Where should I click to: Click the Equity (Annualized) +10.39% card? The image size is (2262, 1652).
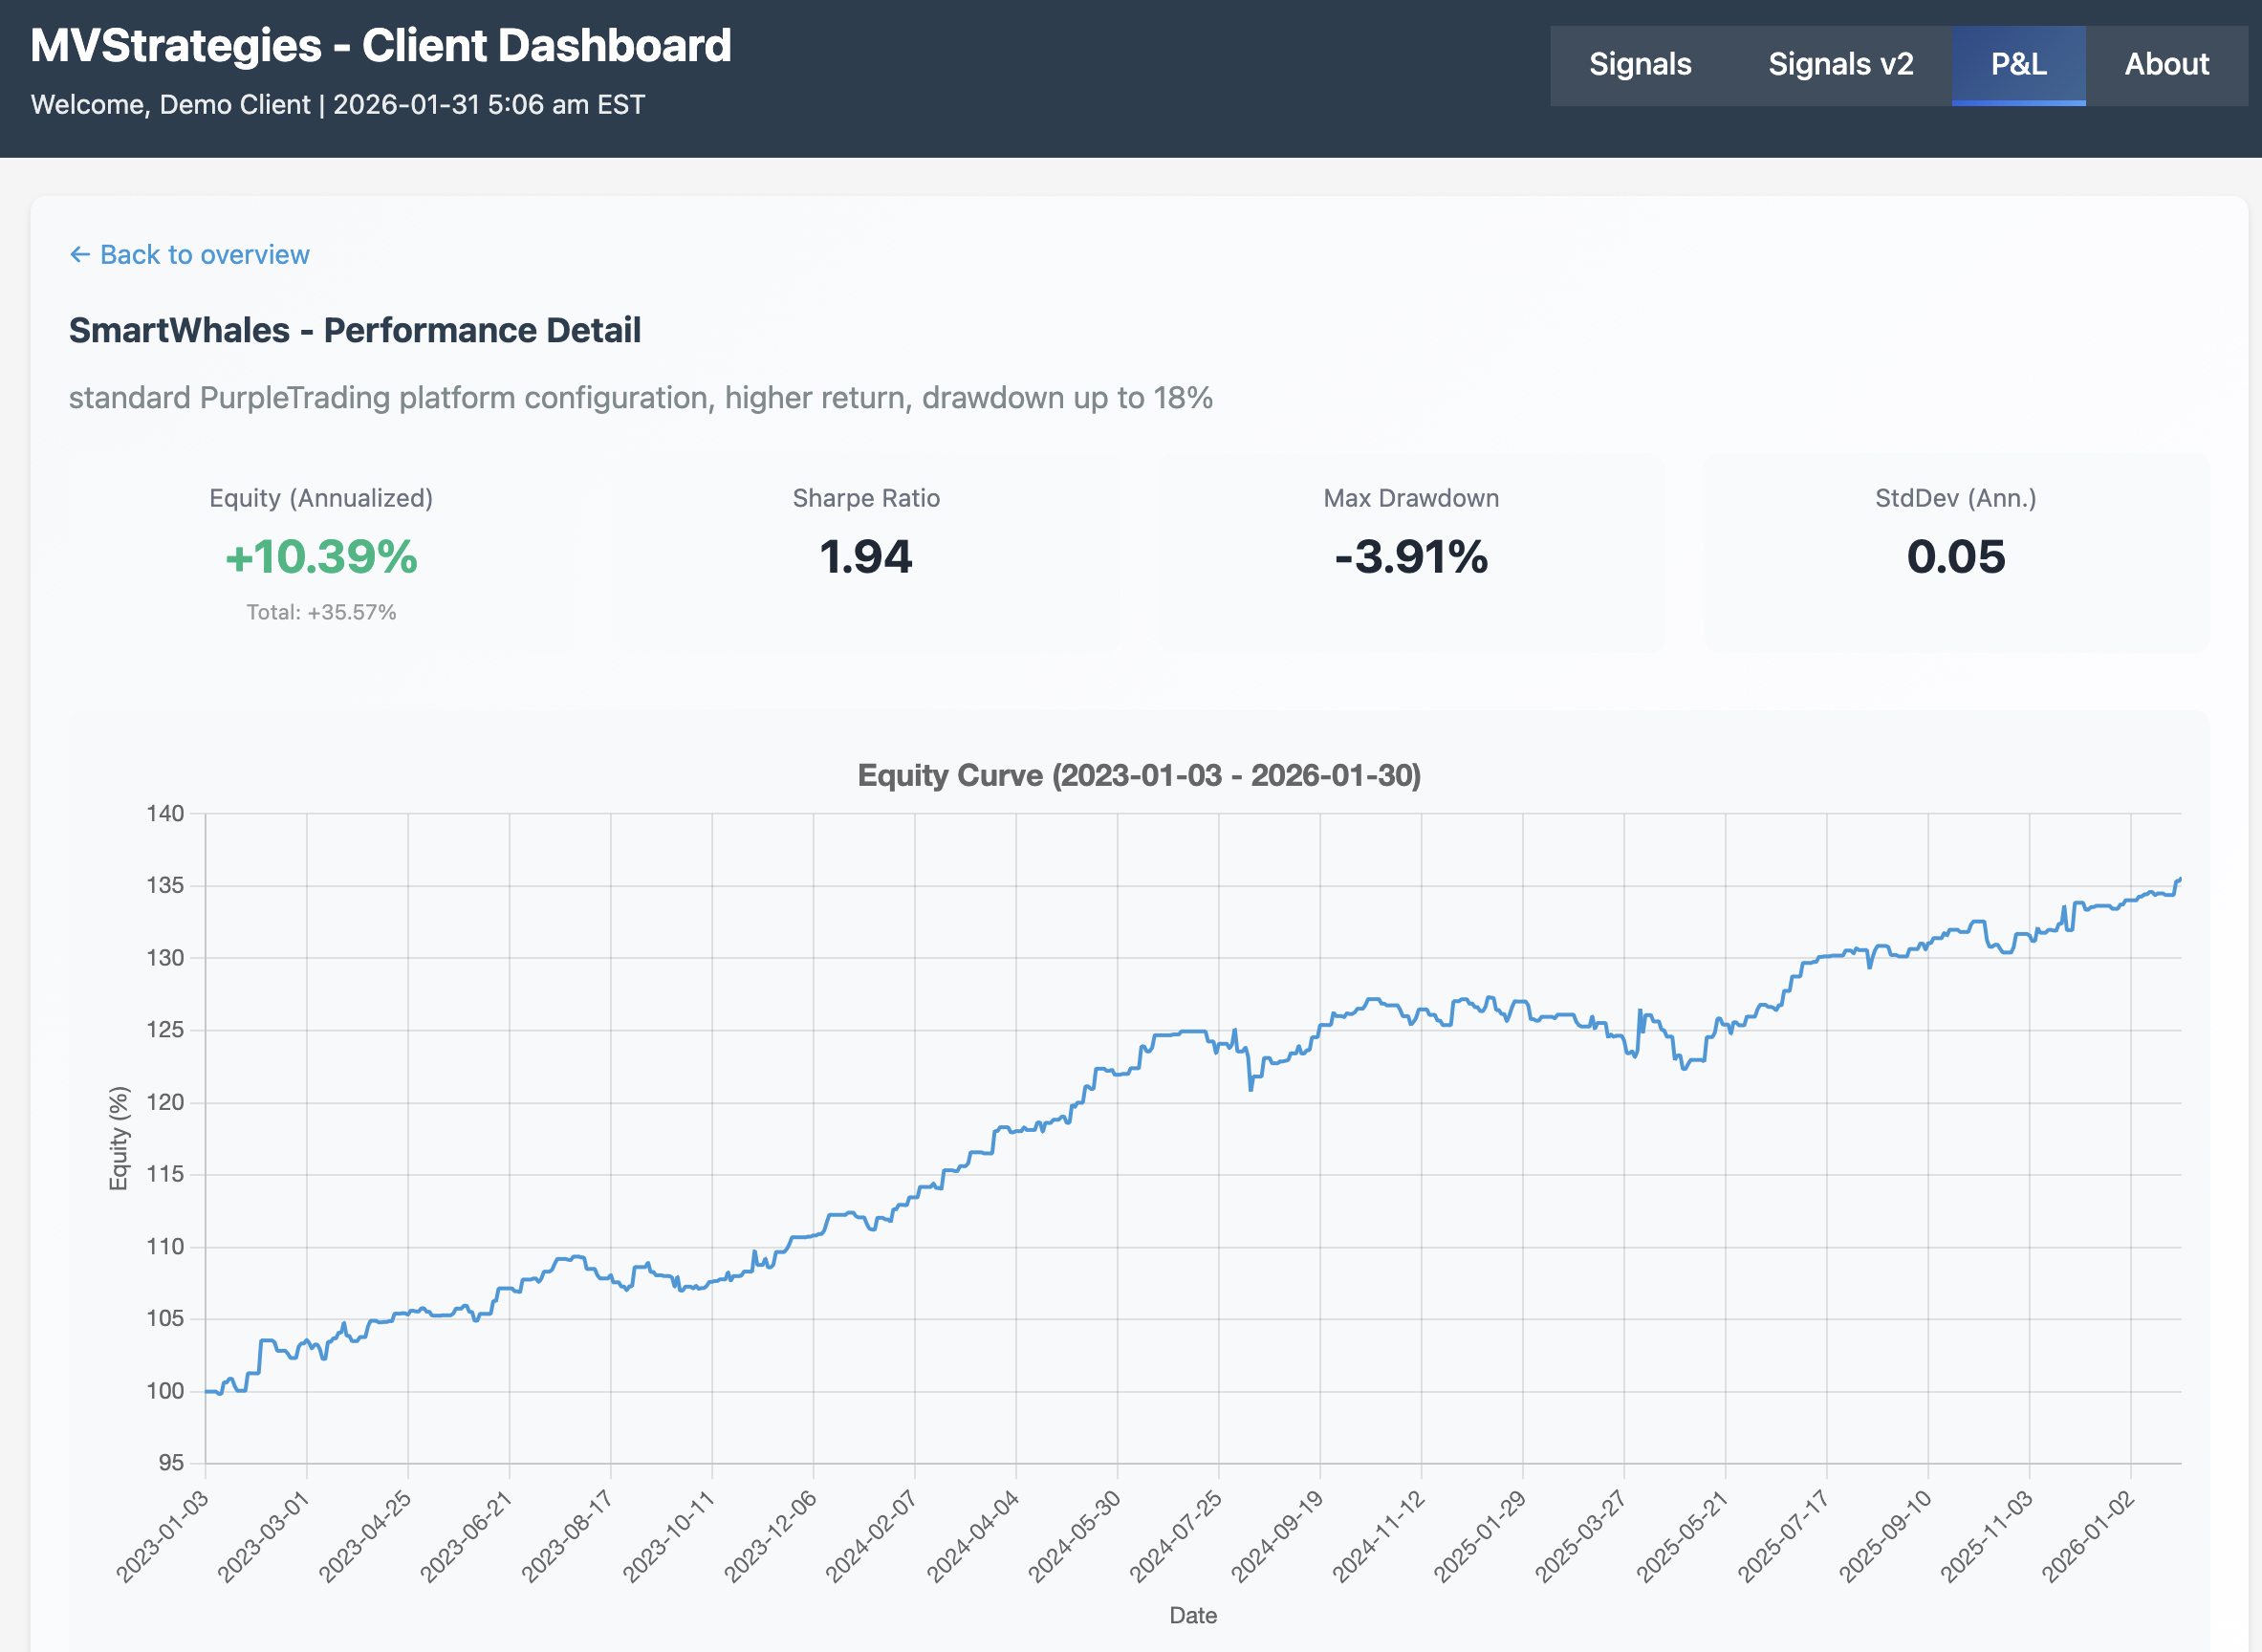(321, 556)
